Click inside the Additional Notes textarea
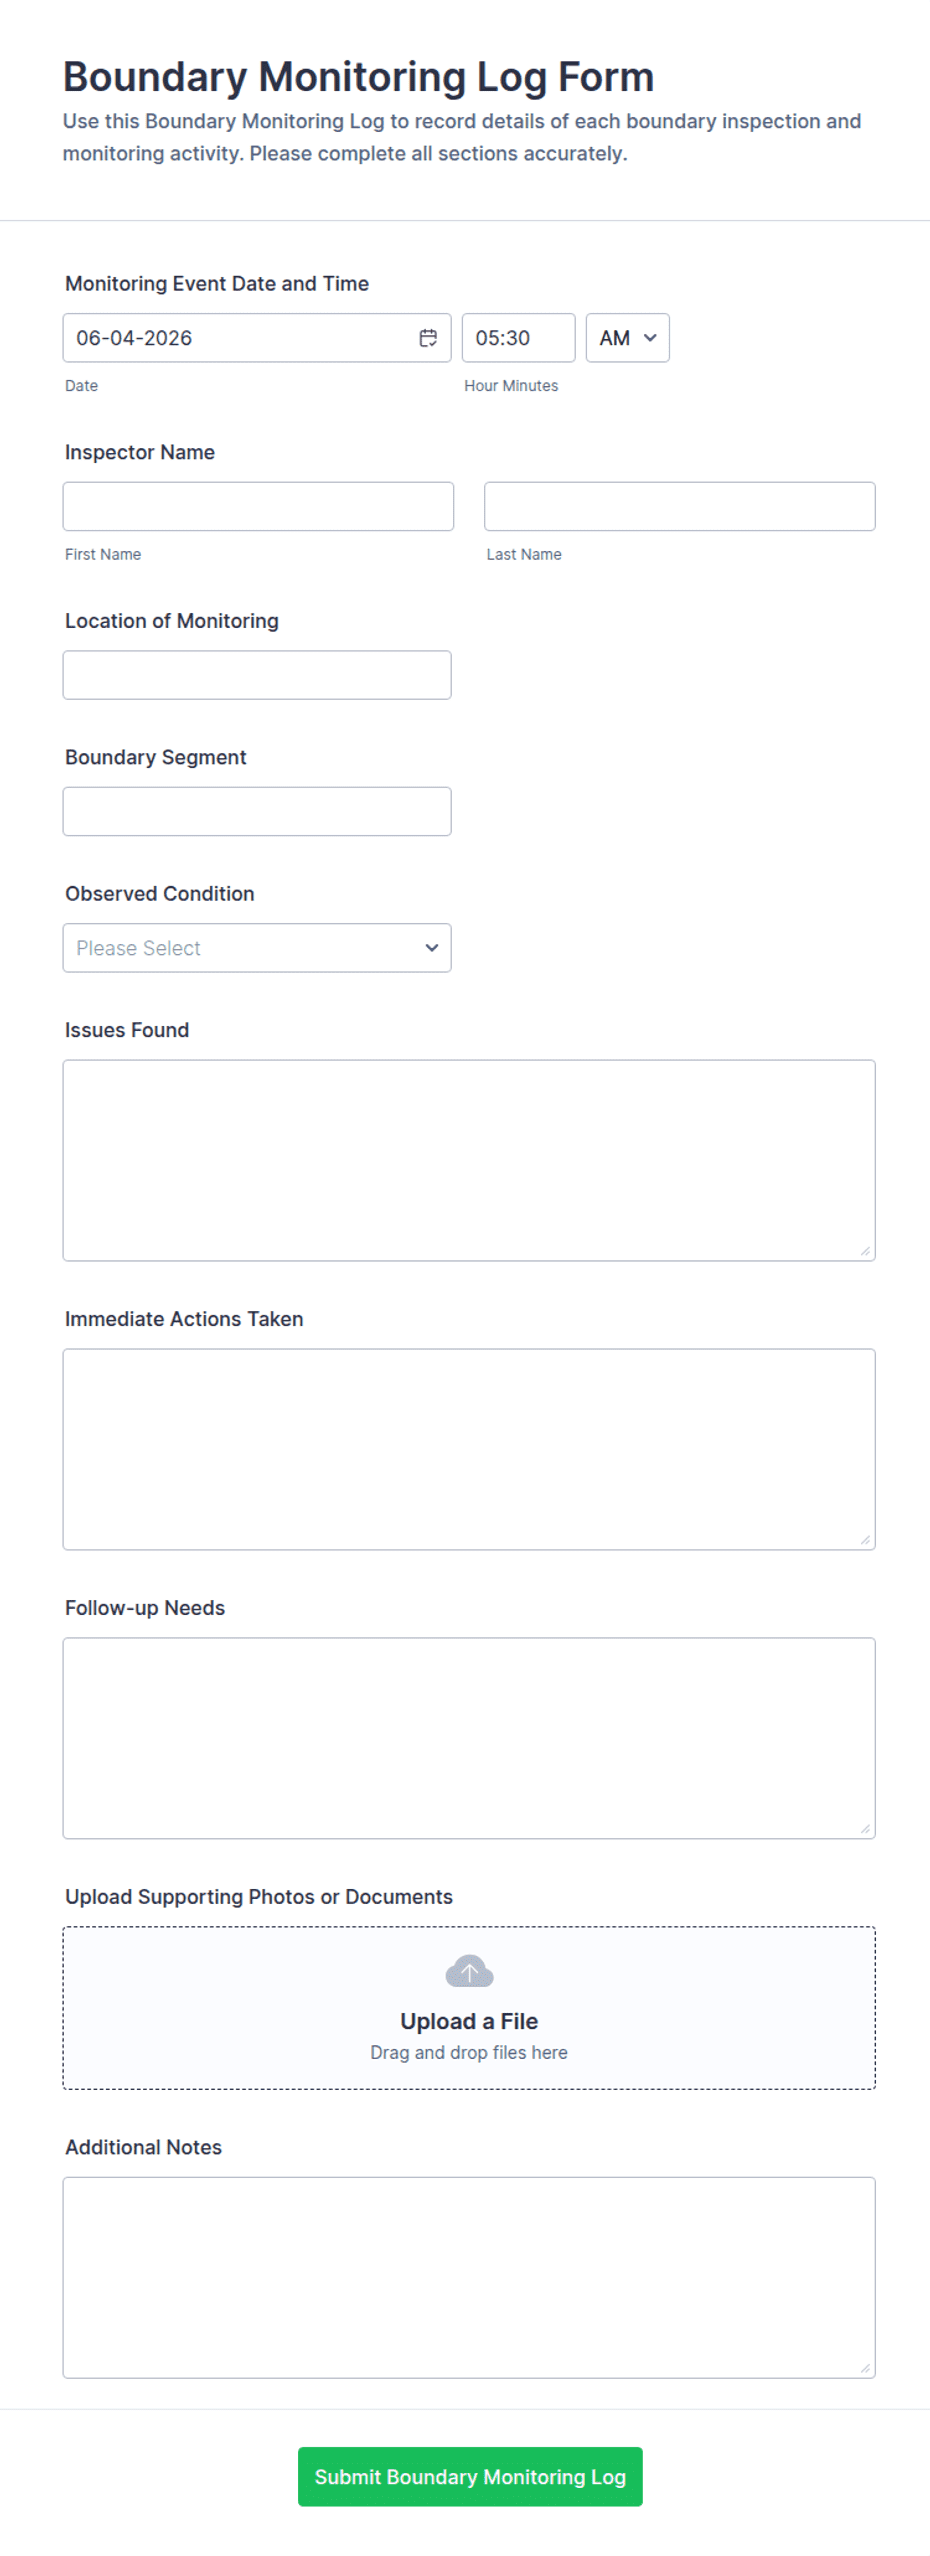The image size is (930, 2556). (469, 2278)
